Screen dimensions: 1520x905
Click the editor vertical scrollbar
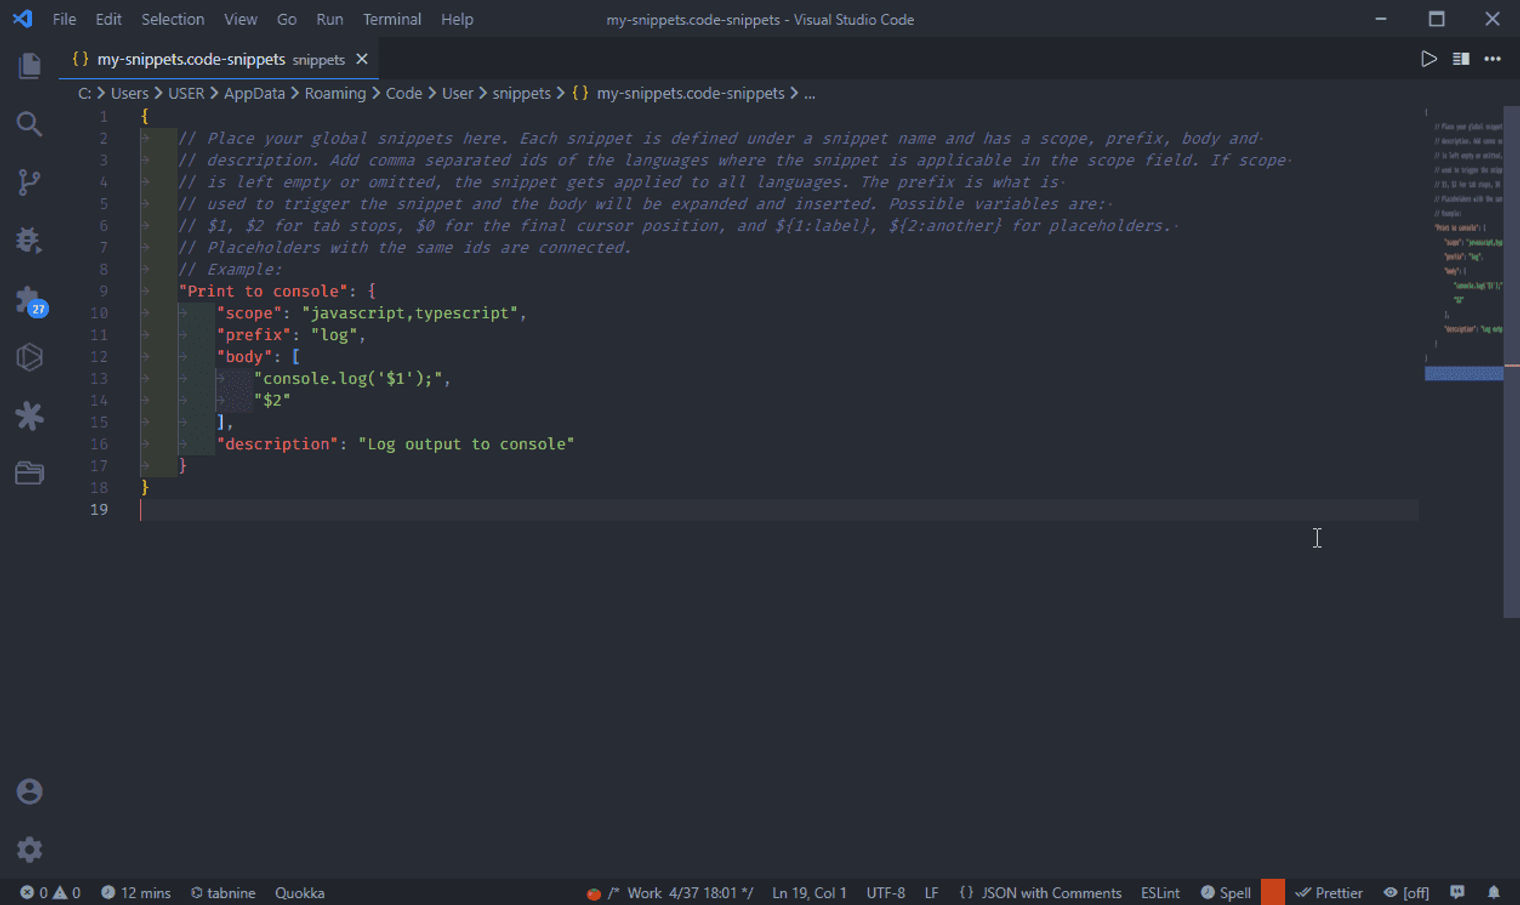[x=1511, y=360]
